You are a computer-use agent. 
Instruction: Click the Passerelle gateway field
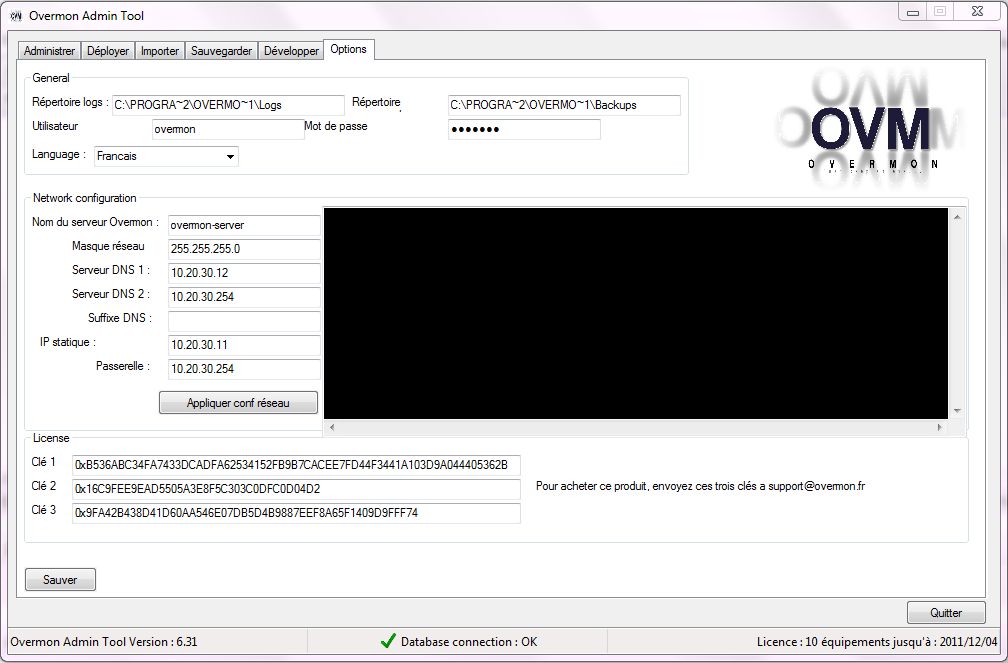click(244, 369)
